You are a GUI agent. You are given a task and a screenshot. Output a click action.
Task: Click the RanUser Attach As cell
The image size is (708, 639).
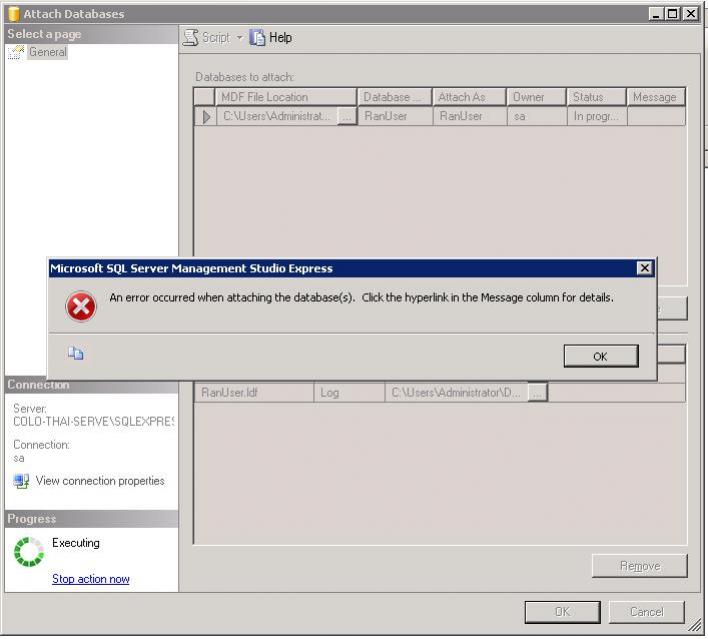coord(469,116)
